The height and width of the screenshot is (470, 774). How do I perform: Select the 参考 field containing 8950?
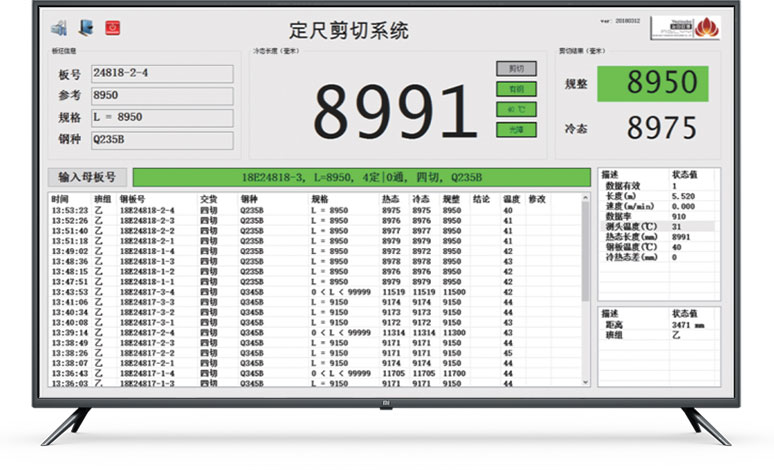click(162, 96)
